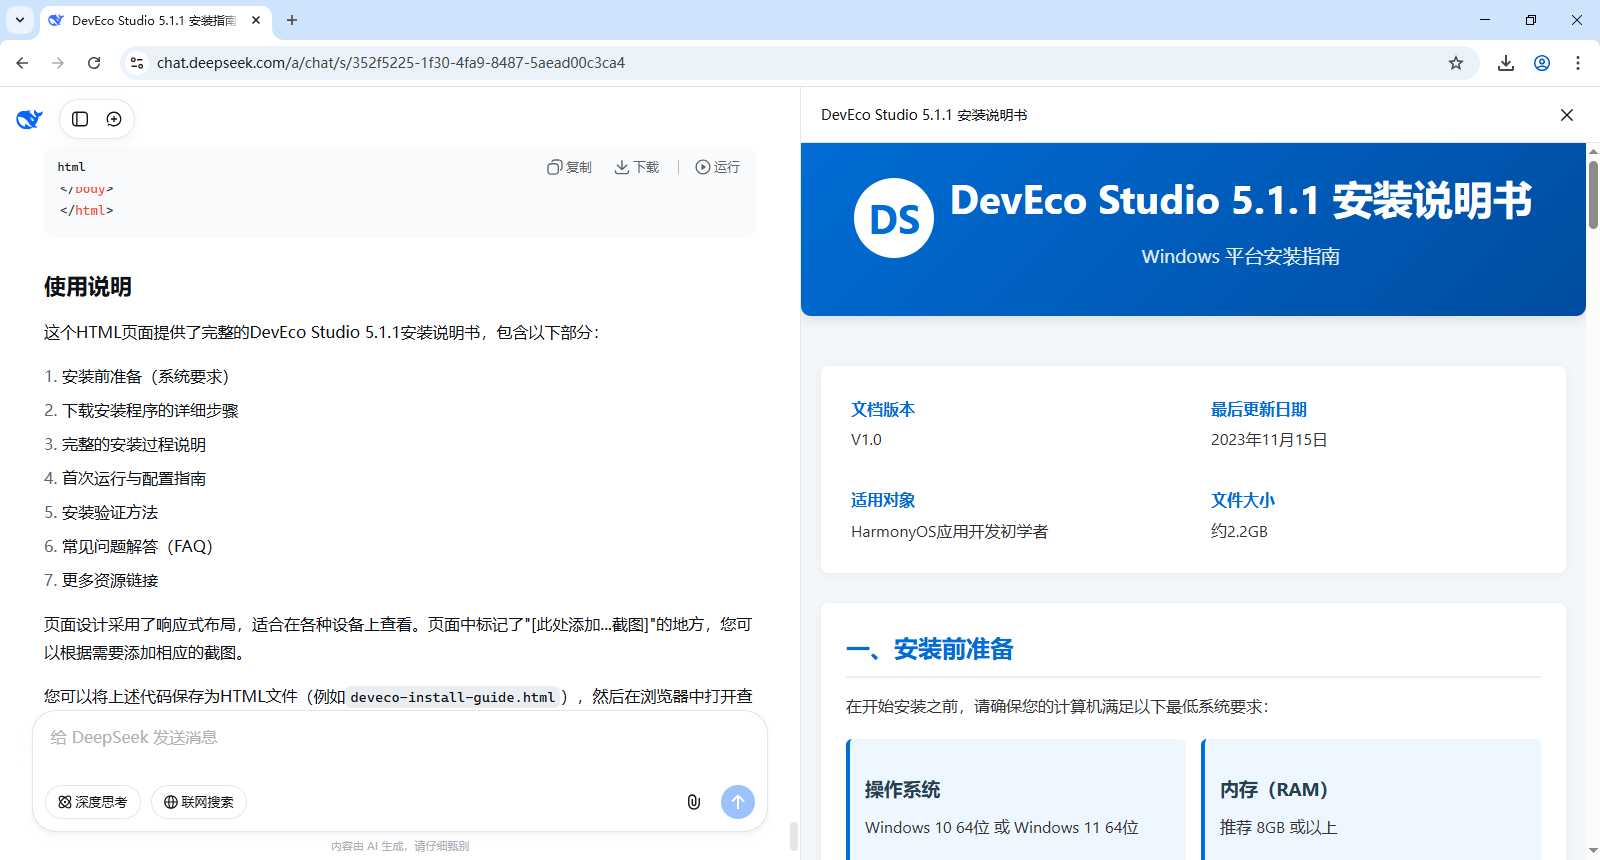Viewport: 1600px width, 860px height.
Task: Close the DevEco Studio preview panel
Action: [x=1567, y=115]
